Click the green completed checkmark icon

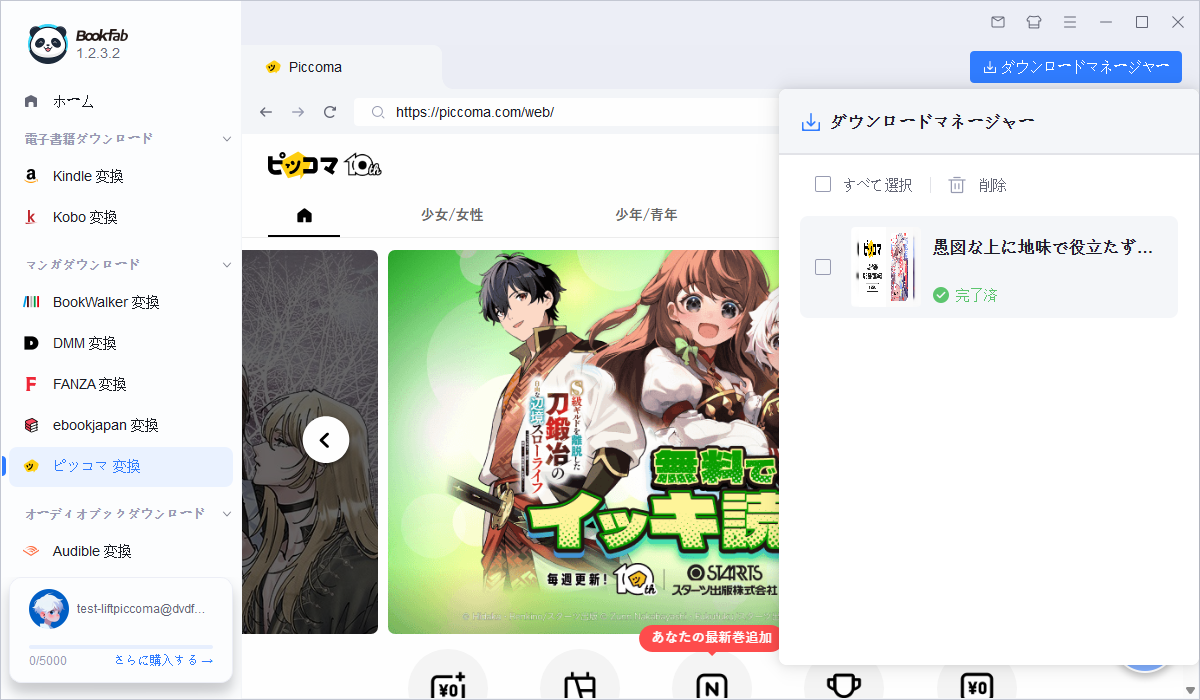(940, 295)
